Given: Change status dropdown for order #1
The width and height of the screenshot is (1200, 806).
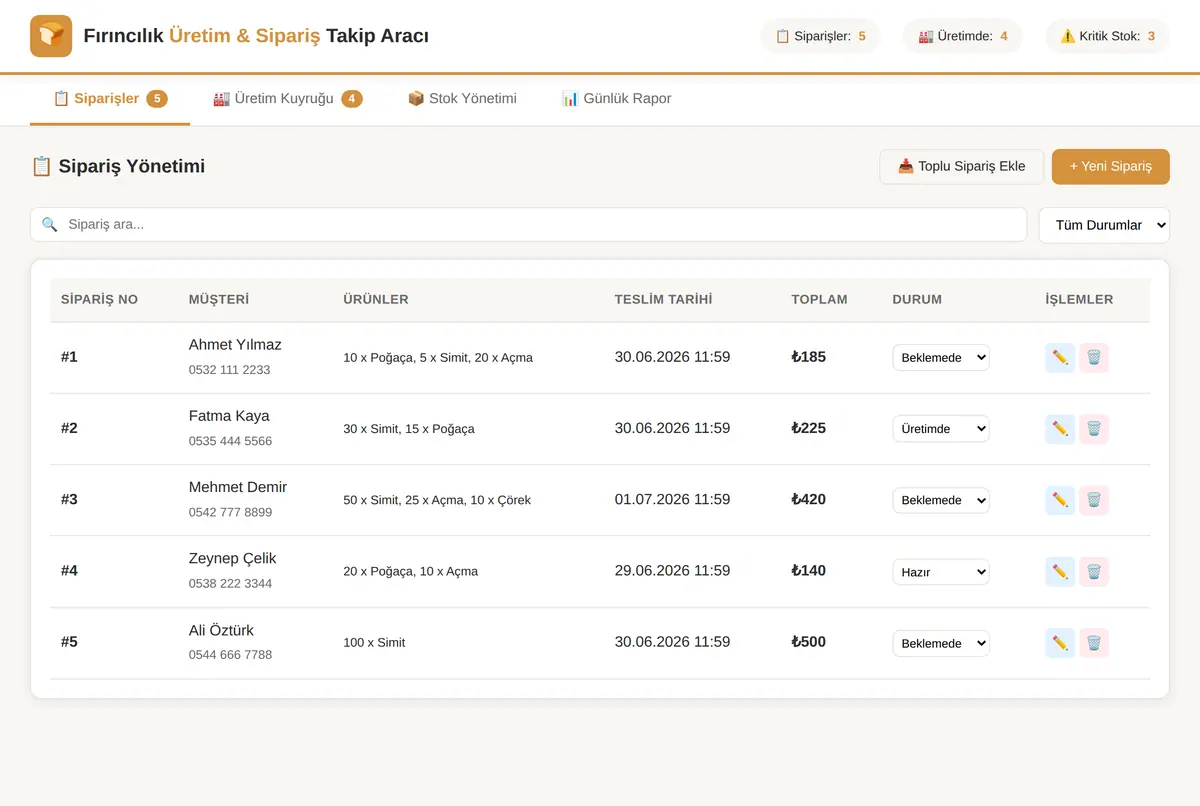Looking at the screenshot, I should pos(941,357).
